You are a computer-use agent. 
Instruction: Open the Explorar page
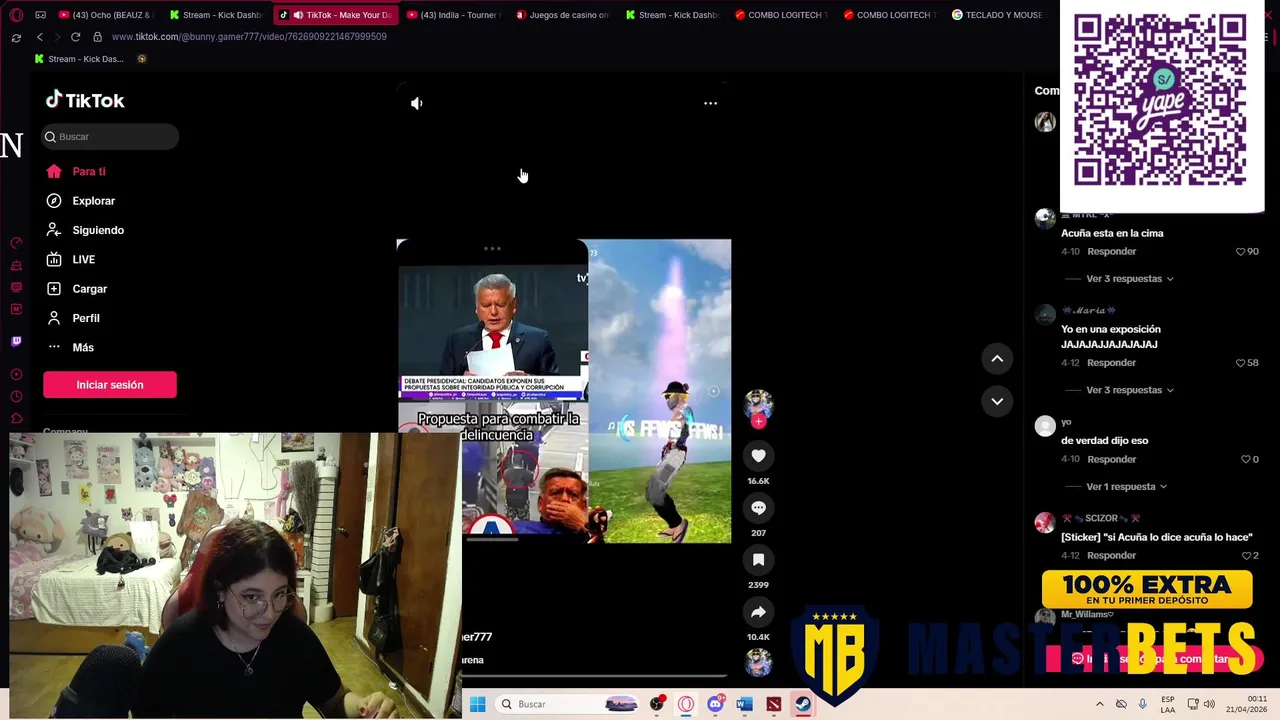[x=81, y=201]
